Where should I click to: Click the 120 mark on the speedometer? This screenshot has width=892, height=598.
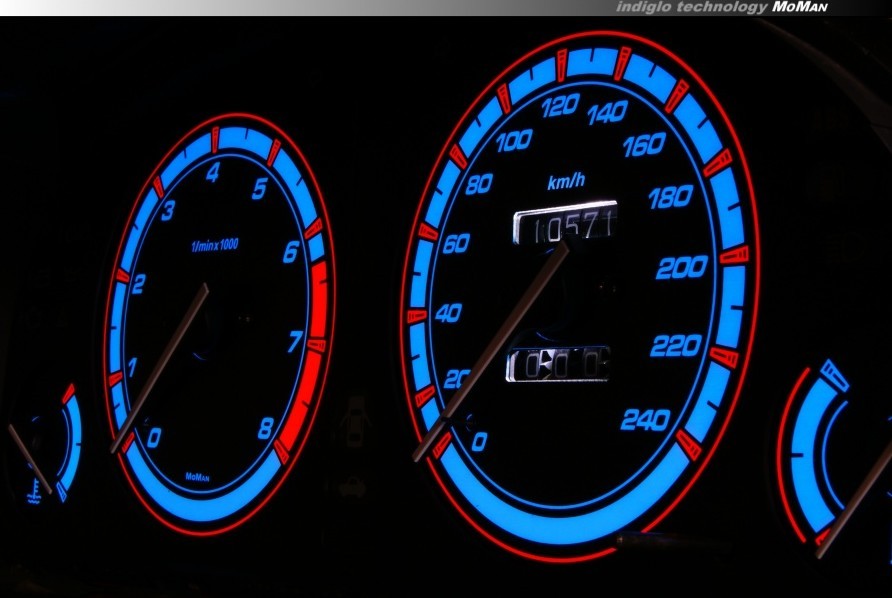coord(560,106)
